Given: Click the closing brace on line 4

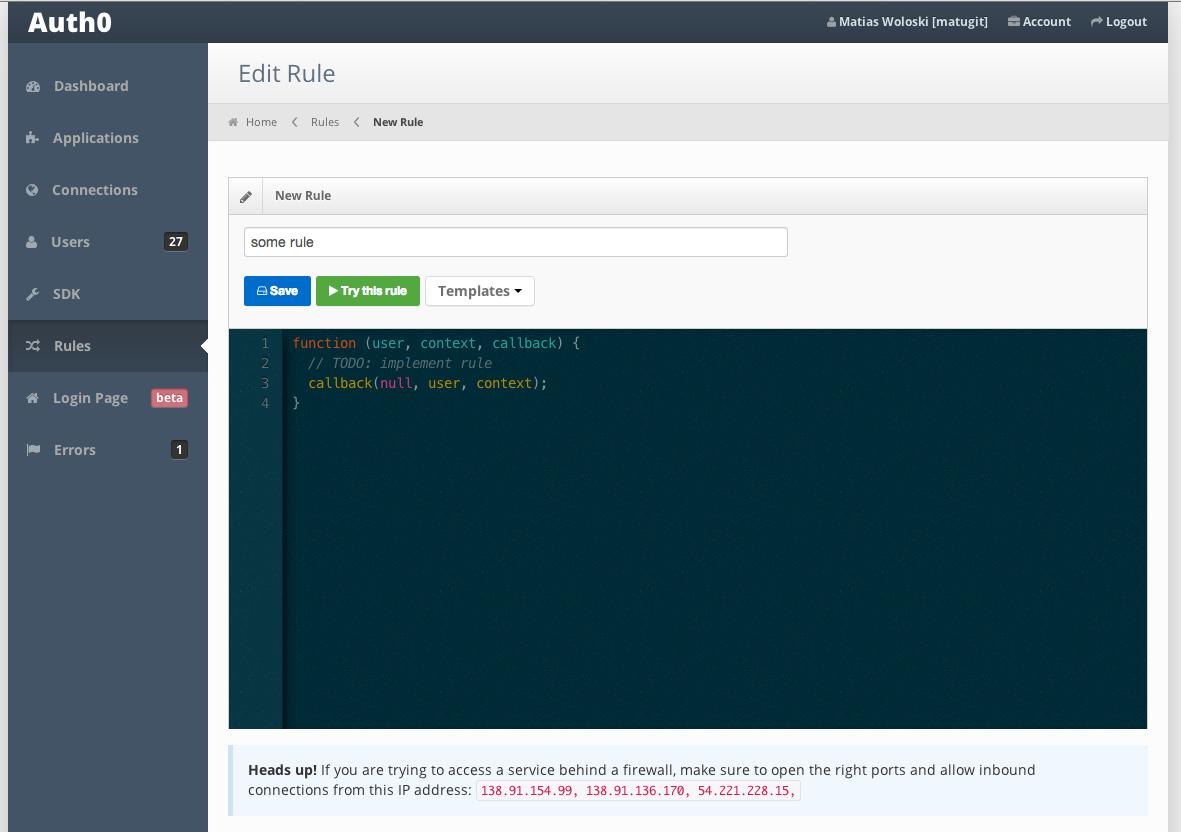Looking at the screenshot, I should pos(296,403).
